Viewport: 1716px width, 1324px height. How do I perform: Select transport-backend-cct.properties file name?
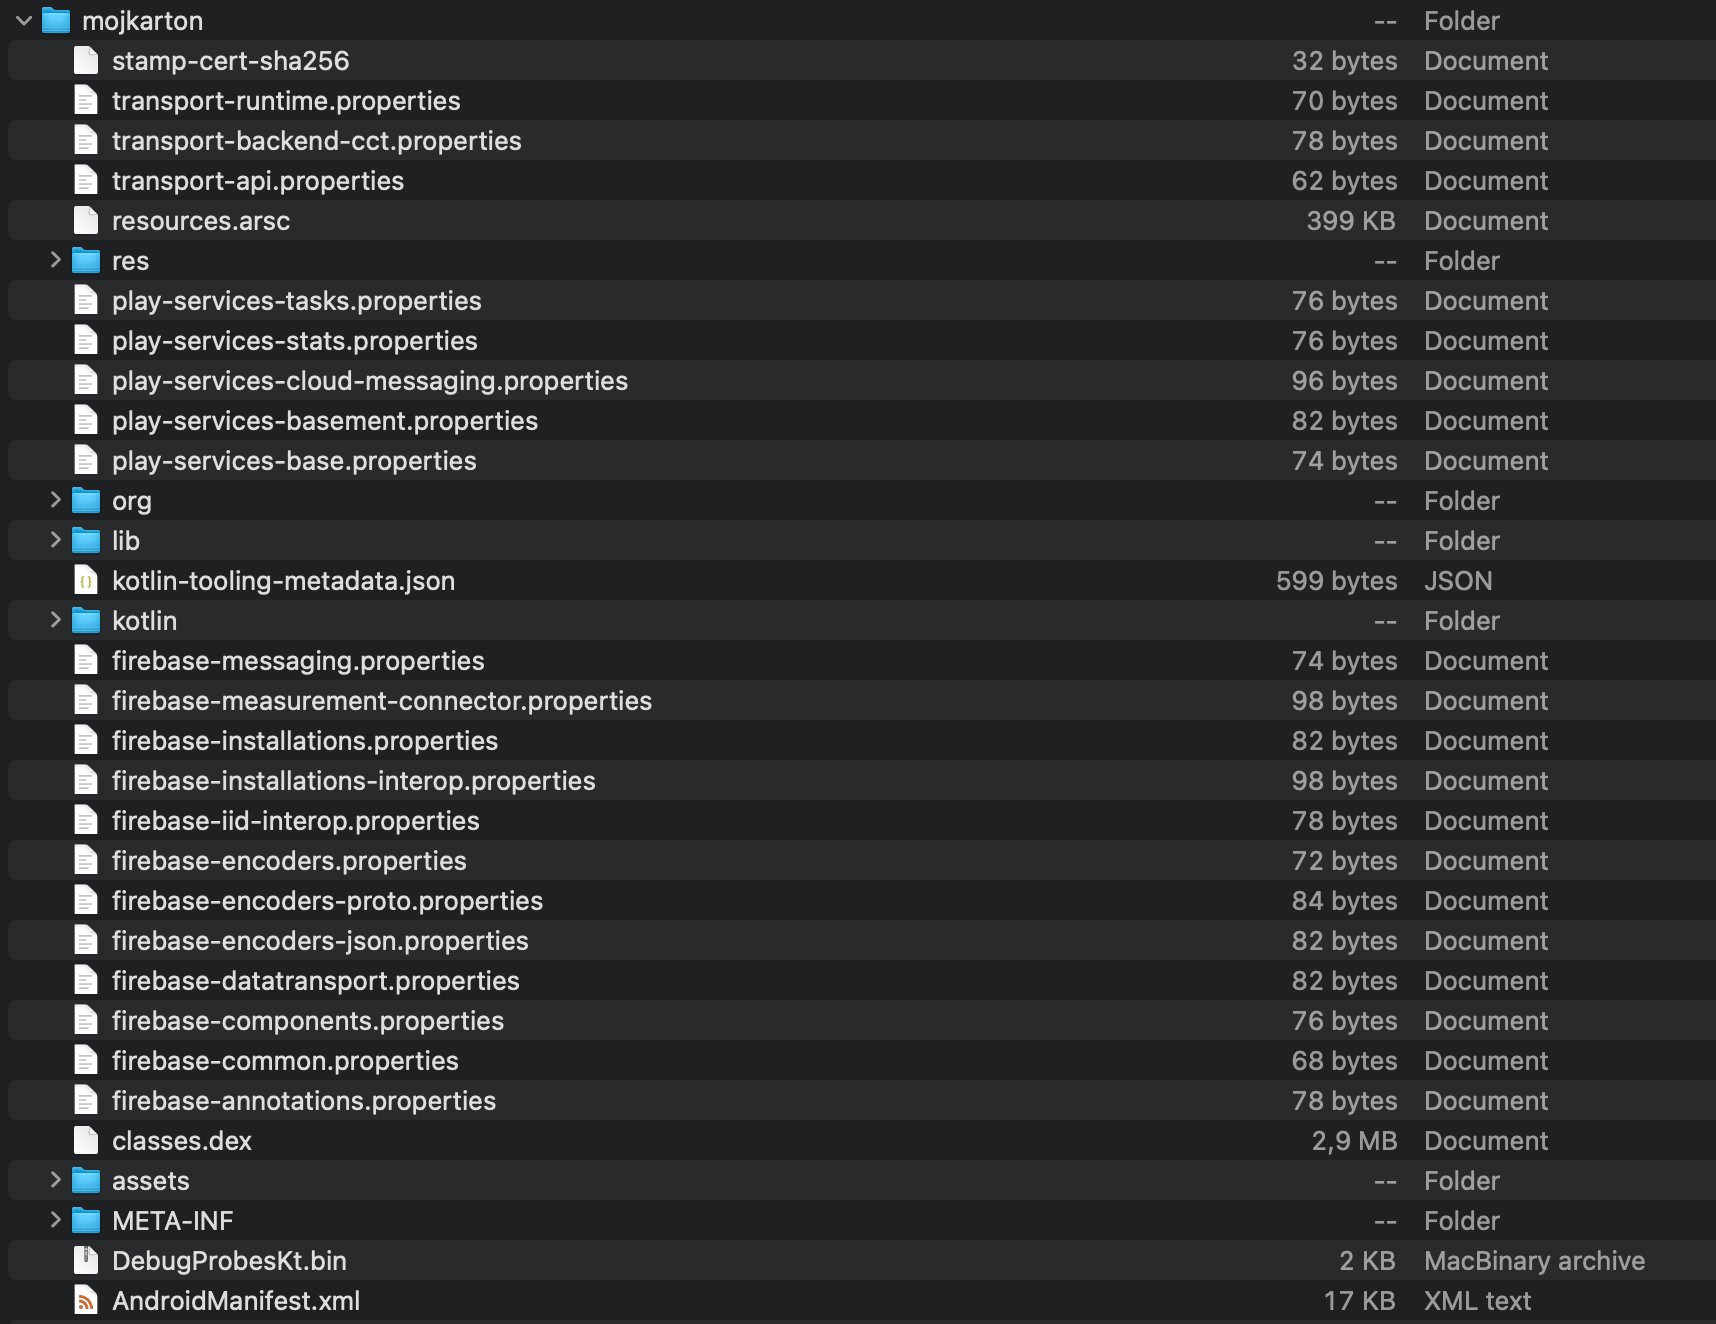click(317, 141)
